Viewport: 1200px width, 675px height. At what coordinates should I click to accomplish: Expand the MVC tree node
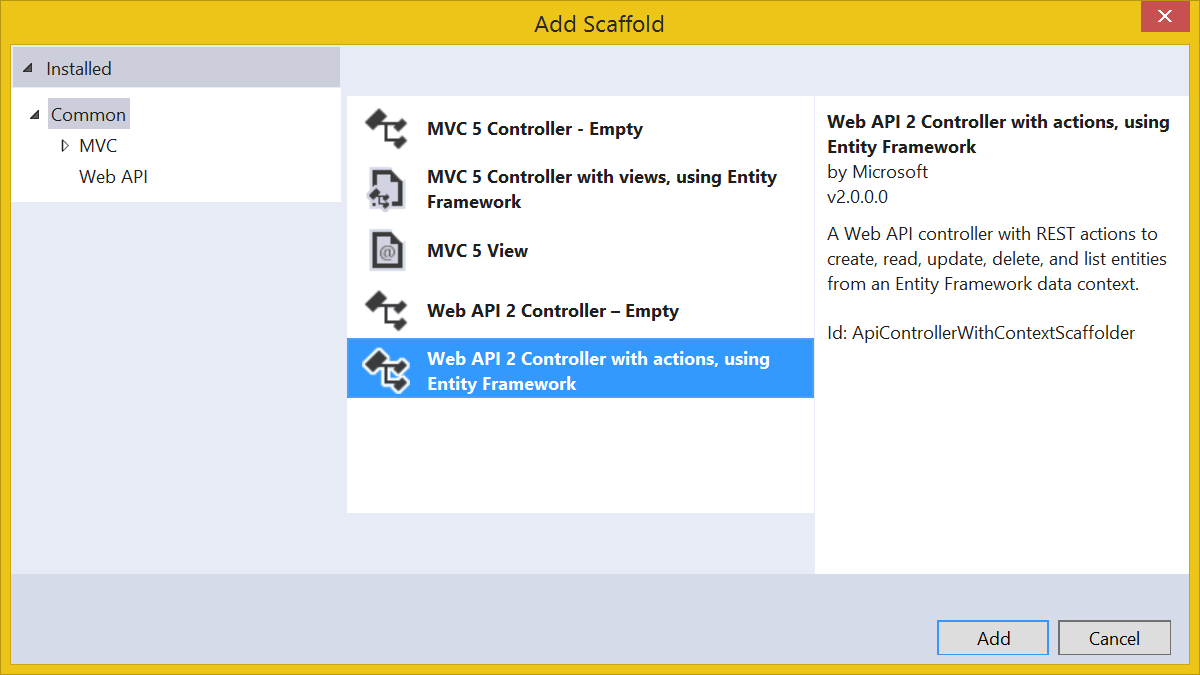(x=64, y=145)
